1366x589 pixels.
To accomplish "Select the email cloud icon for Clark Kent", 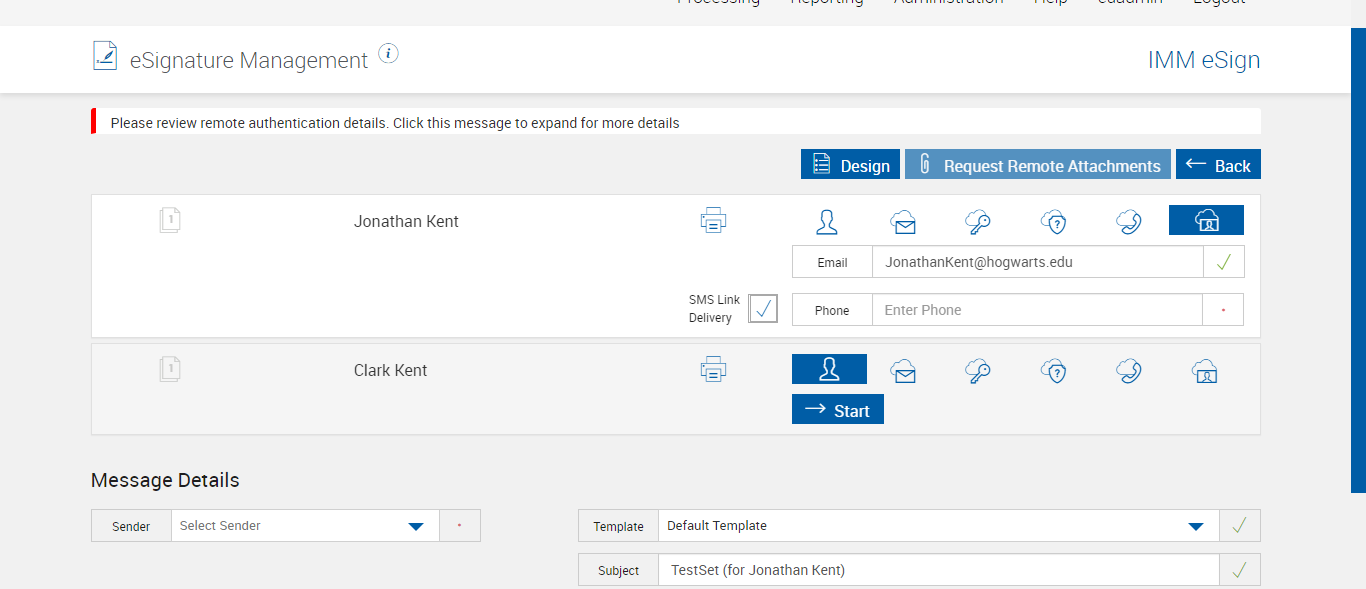I will [904, 372].
